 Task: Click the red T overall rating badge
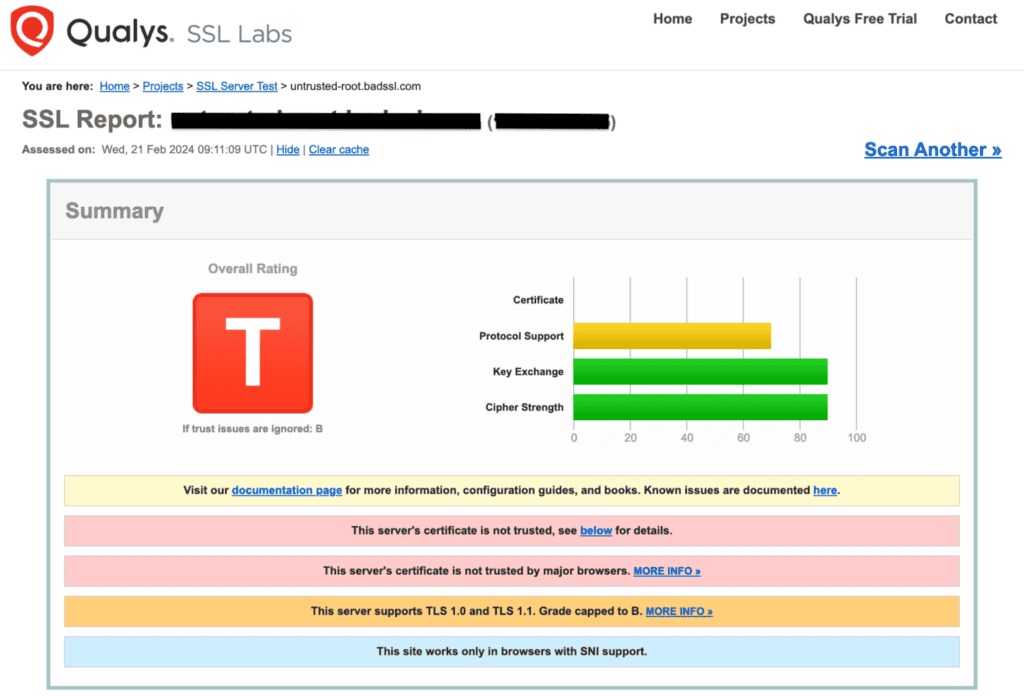253,353
